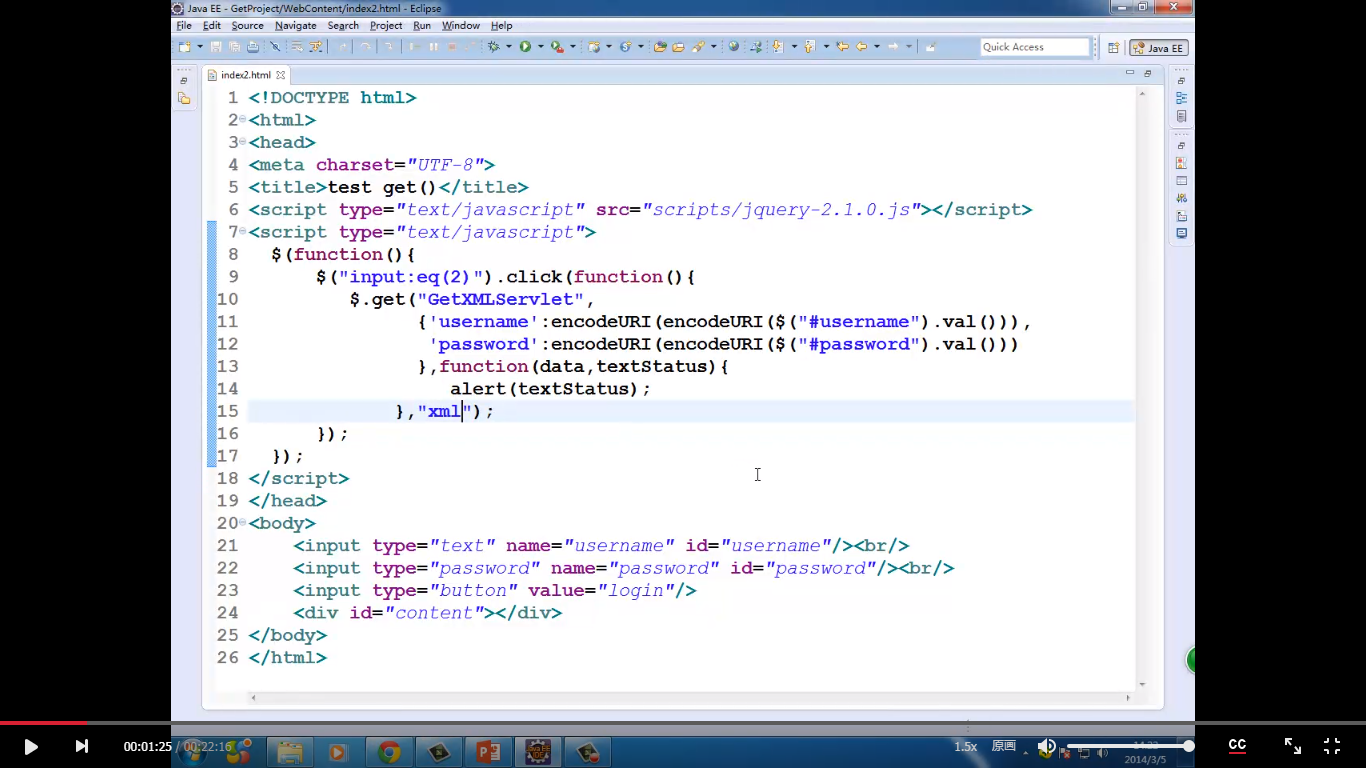1366x768 pixels.
Task: Click the editor vertical scrollbar down arrow
Action: 1143,685
